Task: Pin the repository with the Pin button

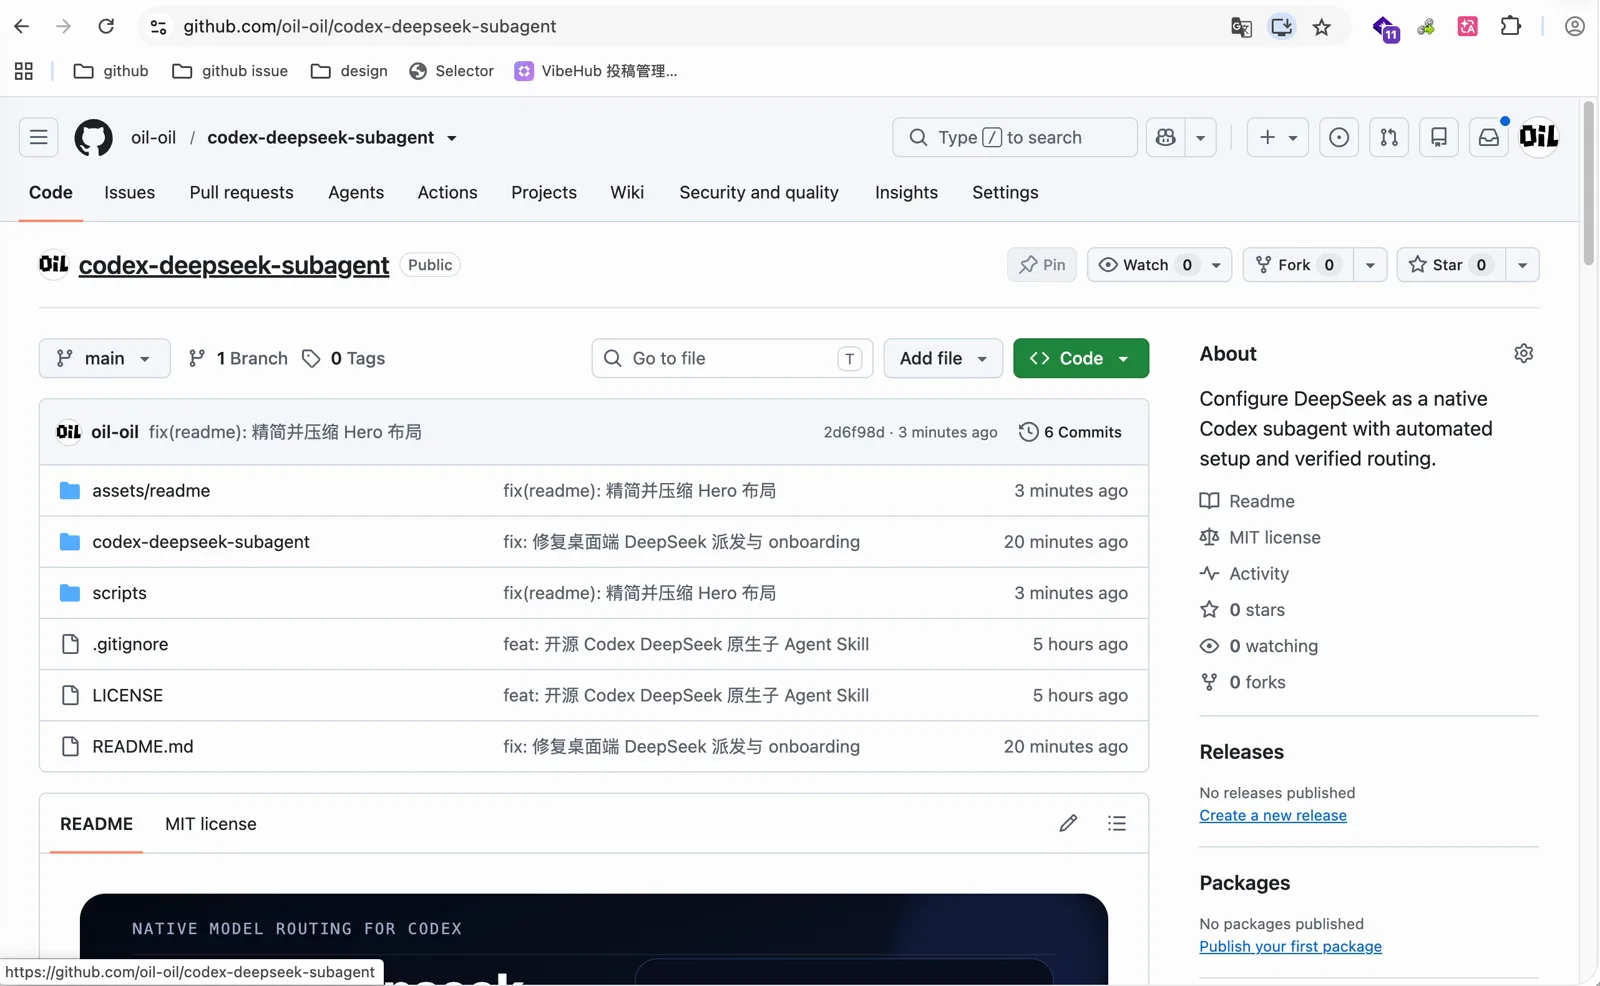Action: 1042,265
